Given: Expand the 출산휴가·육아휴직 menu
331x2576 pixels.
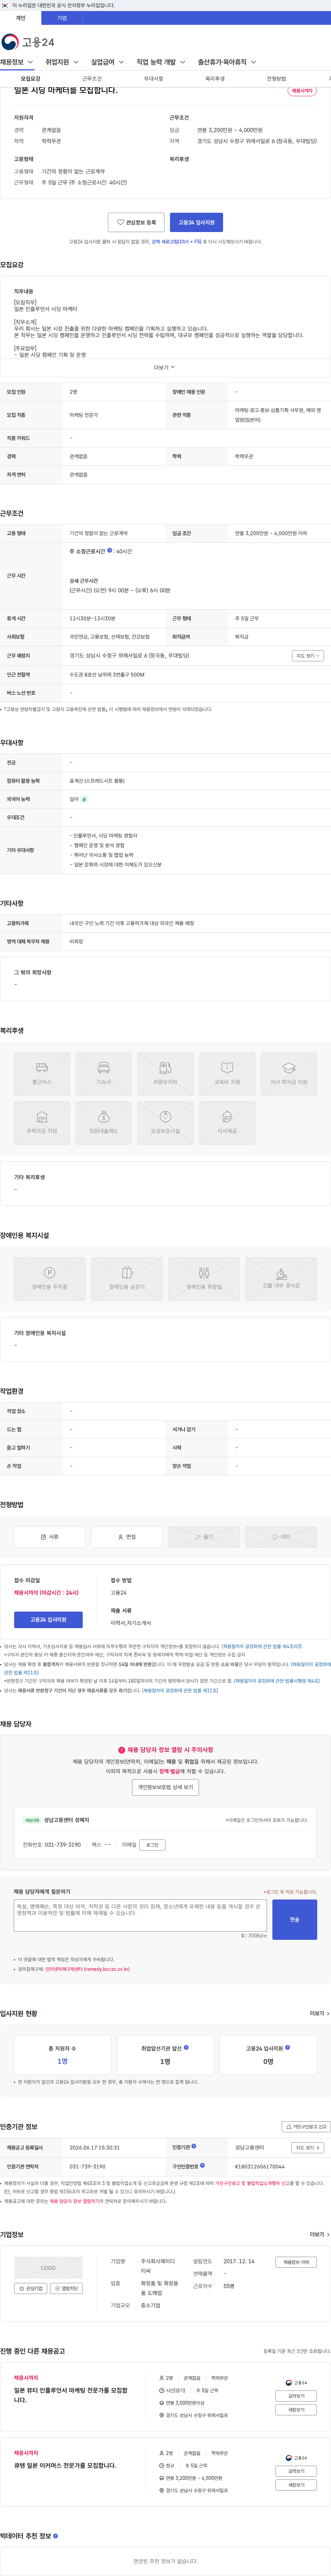Looking at the screenshot, I should (x=227, y=62).
